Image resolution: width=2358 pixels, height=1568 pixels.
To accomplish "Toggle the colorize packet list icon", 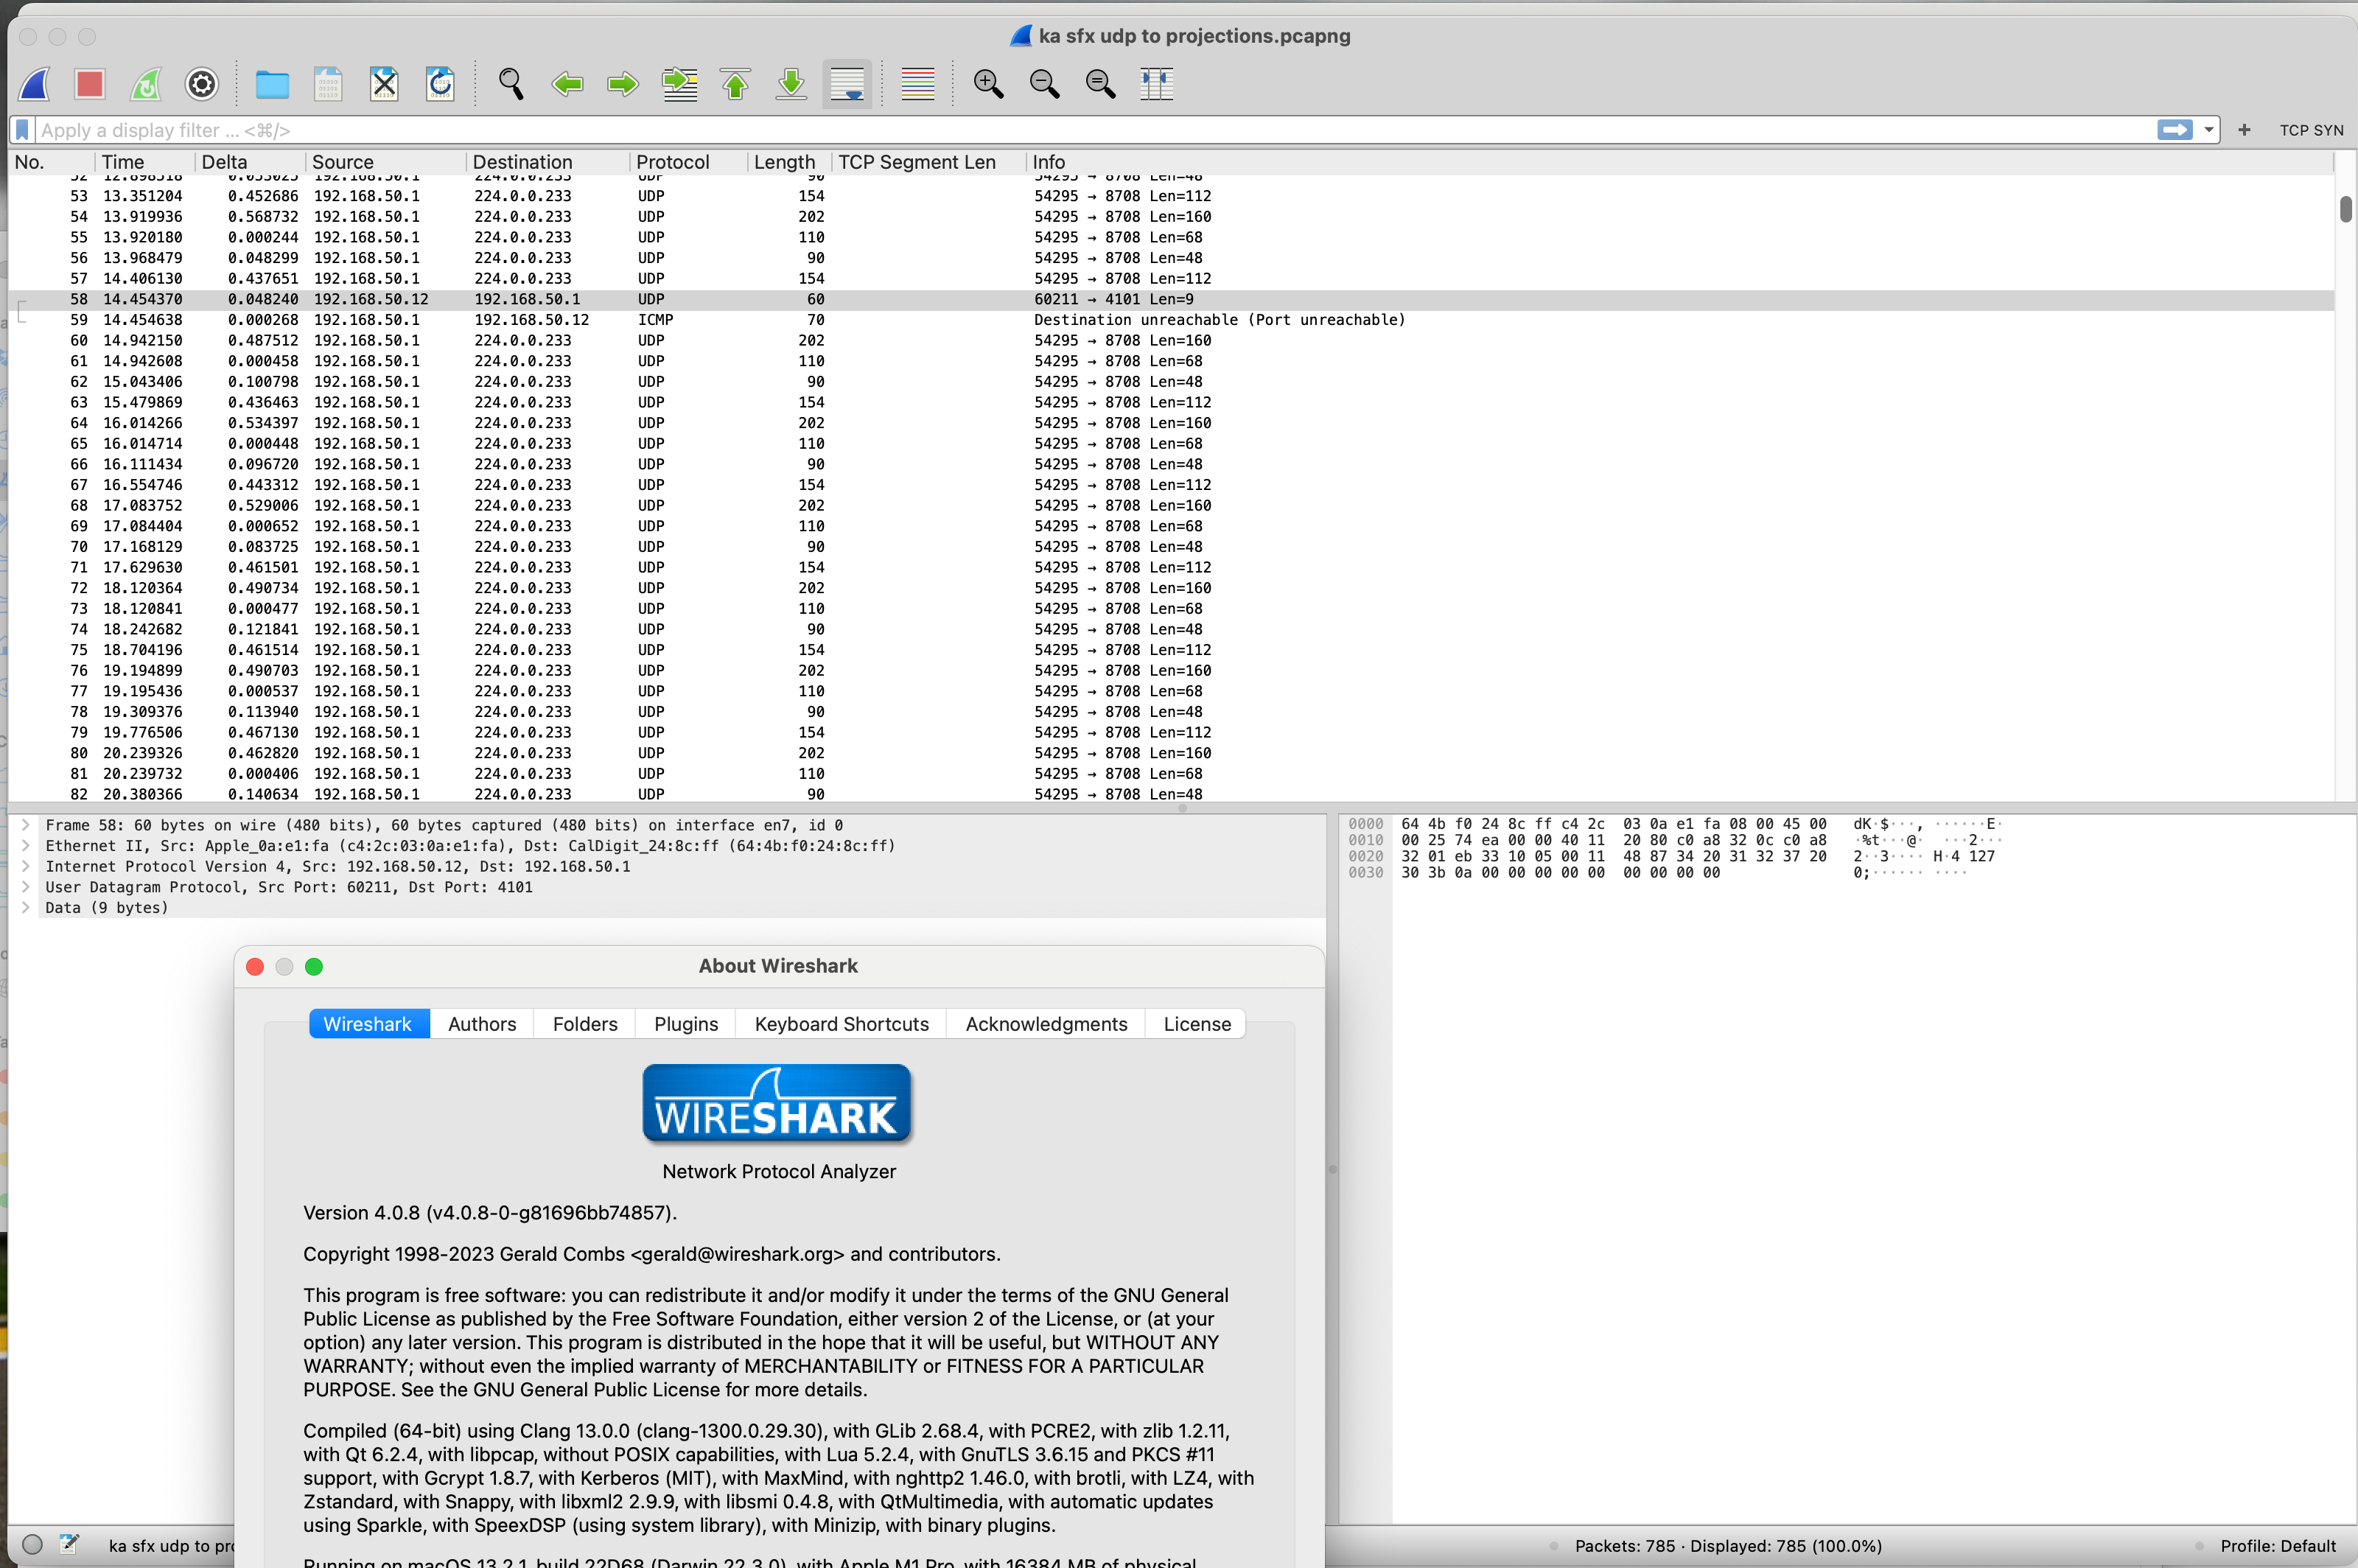I will [917, 84].
